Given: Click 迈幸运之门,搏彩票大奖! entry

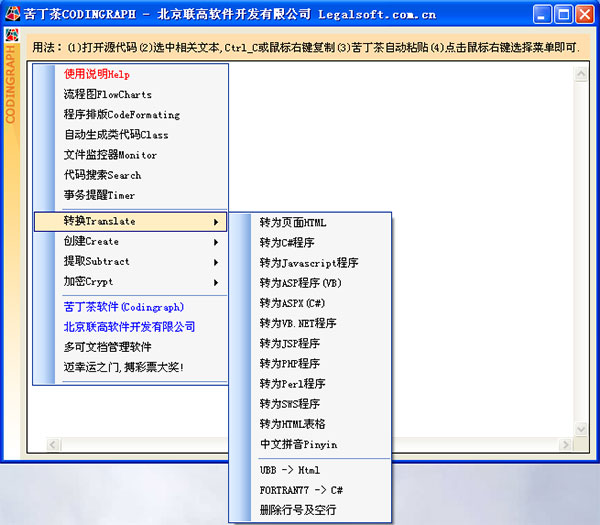Looking at the screenshot, I should 130,367.
